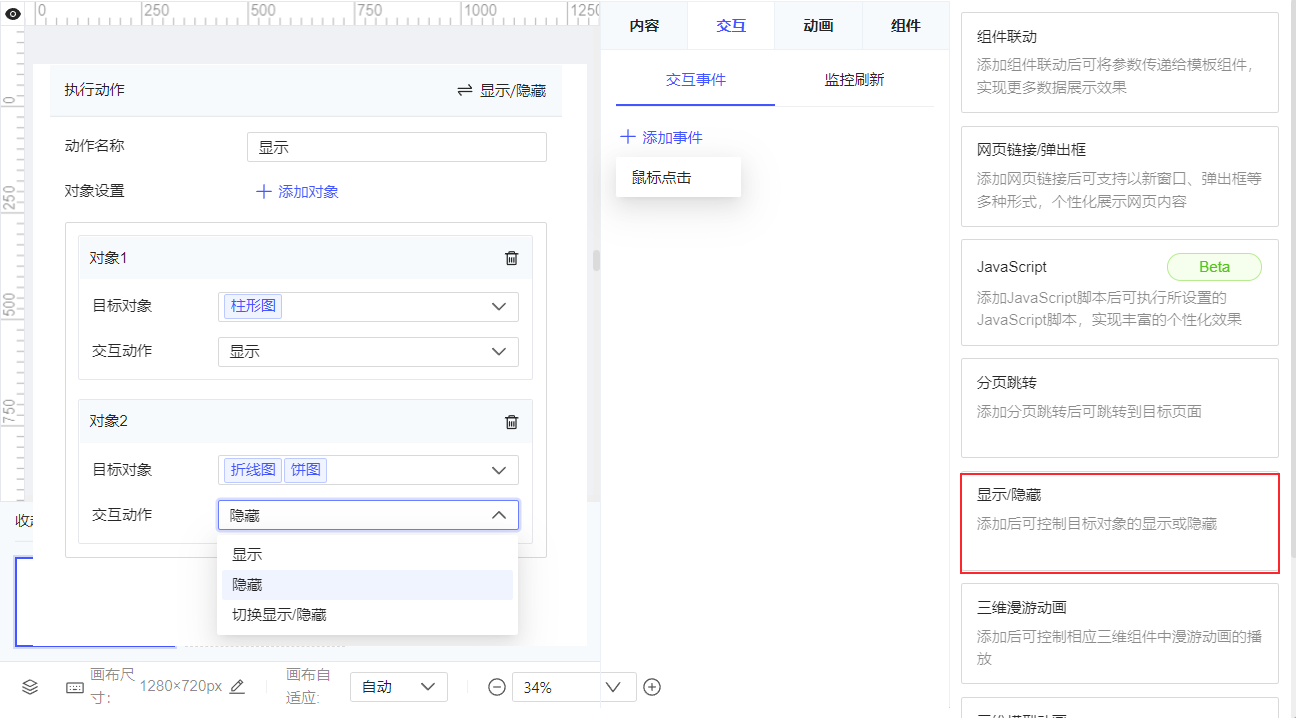
Task: Select the JavaScript action card
Action: 1120,292
